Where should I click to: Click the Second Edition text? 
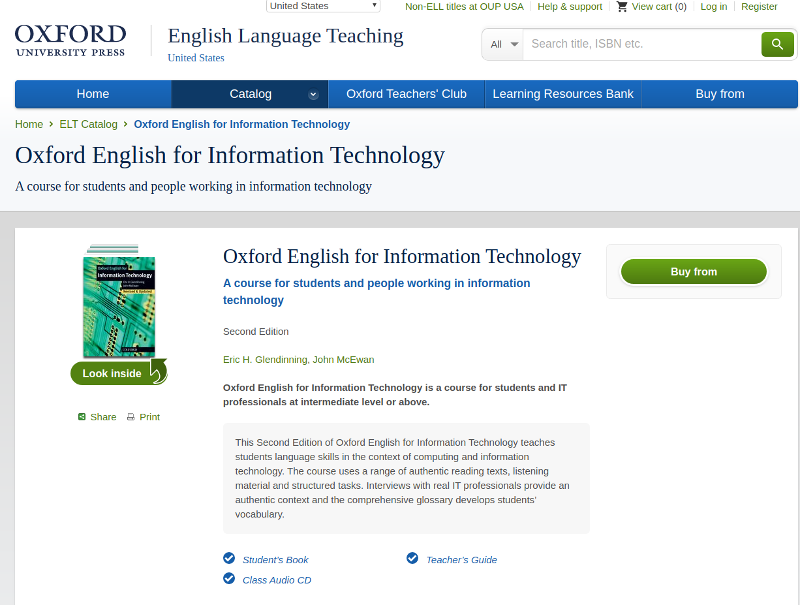256,332
